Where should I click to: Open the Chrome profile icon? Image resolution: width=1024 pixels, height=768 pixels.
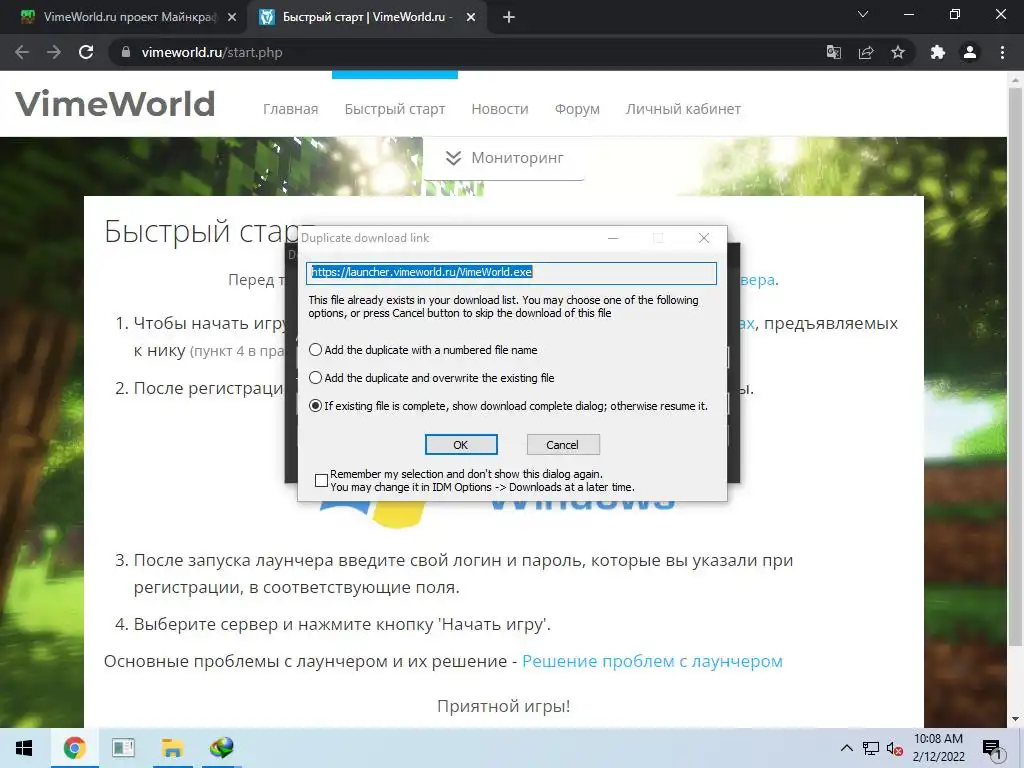970,52
